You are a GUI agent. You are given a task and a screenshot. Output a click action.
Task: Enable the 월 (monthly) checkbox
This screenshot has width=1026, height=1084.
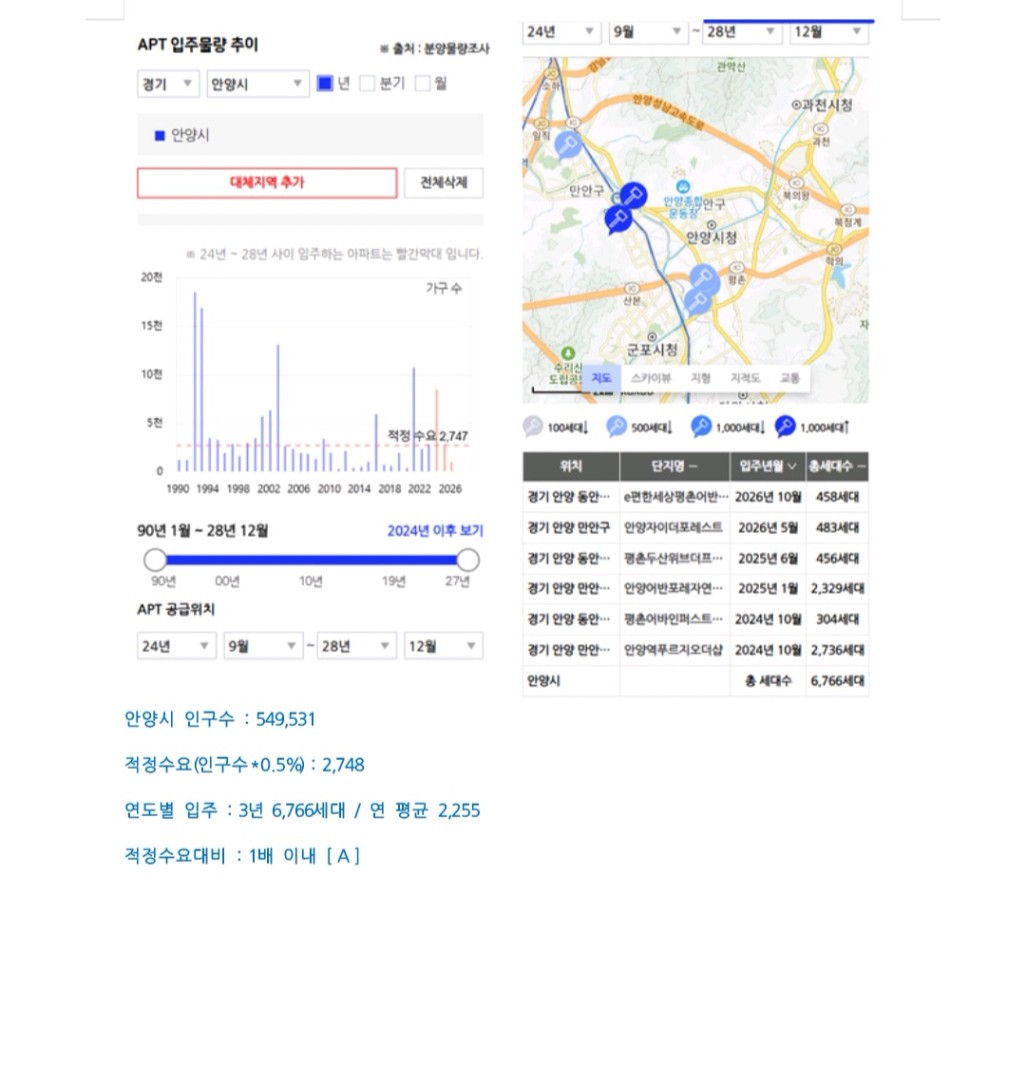[422, 84]
